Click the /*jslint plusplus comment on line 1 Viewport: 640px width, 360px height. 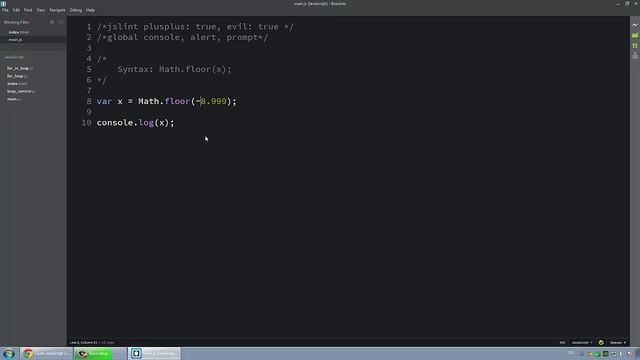[195, 27]
